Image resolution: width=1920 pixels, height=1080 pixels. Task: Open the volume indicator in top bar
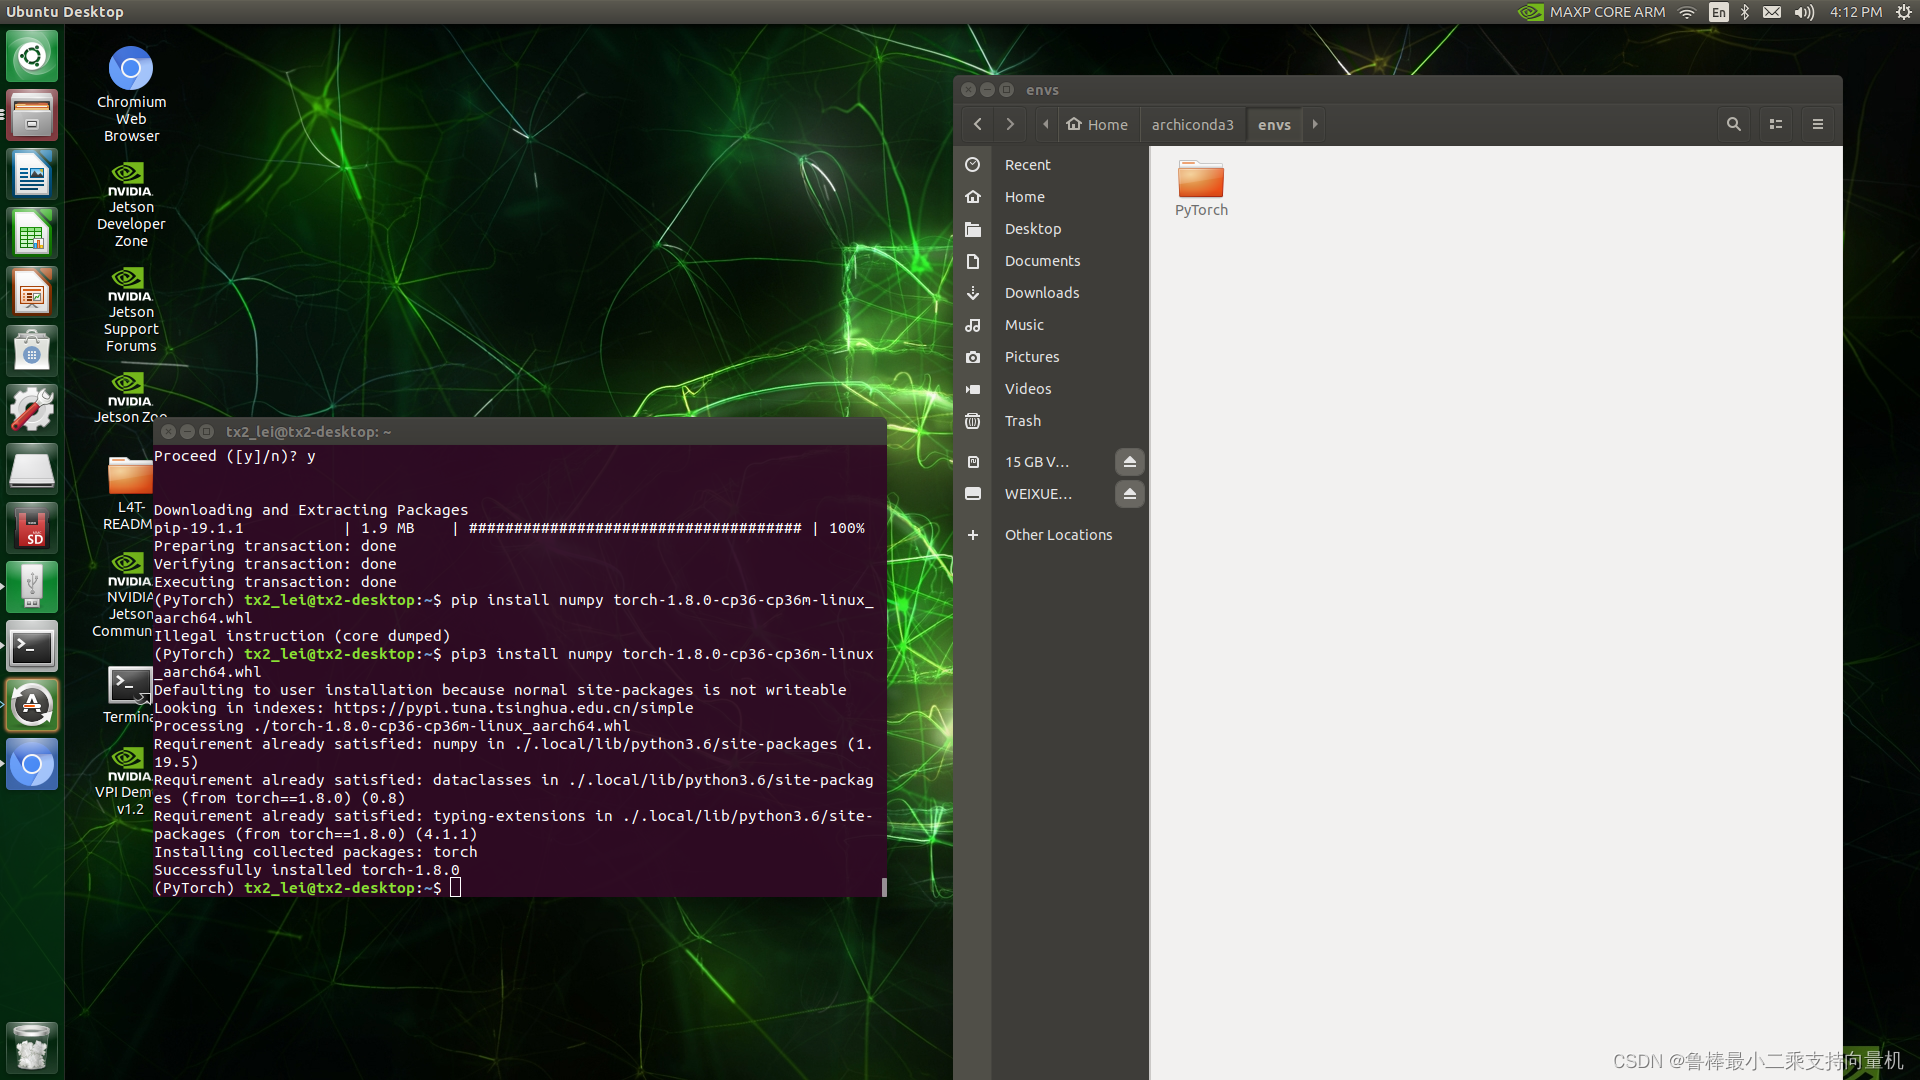point(1804,12)
